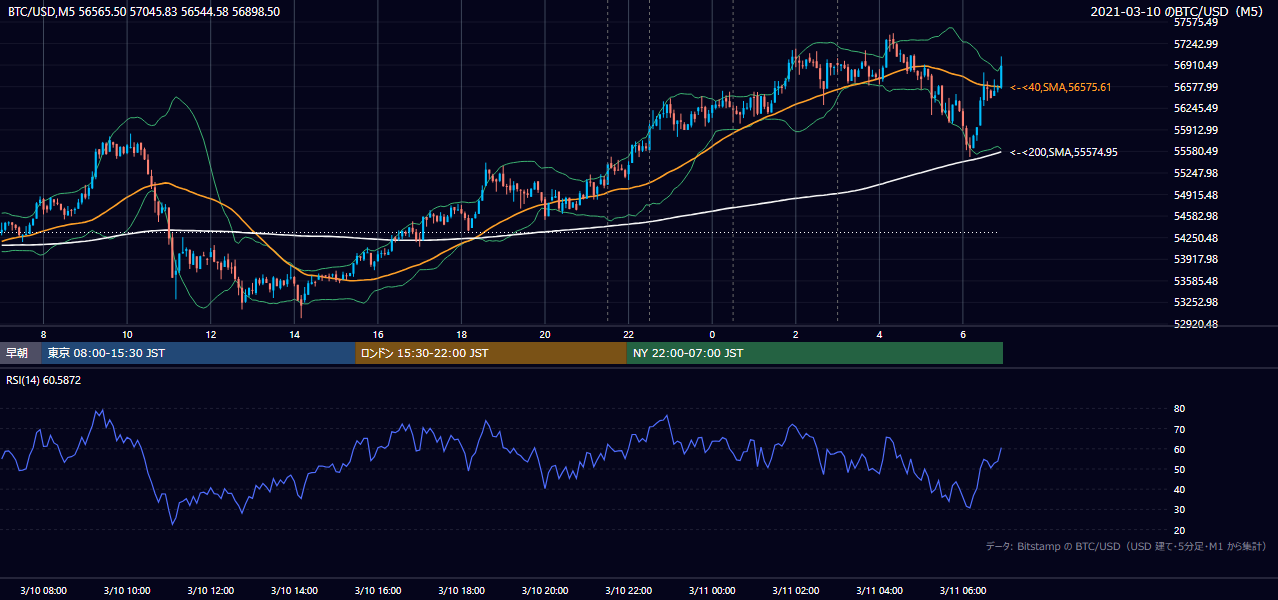Image resolution: width=1278 pixels, height=600 pixels.
Task: Click the RSI axis value 70
Action: pos(1179,429)
